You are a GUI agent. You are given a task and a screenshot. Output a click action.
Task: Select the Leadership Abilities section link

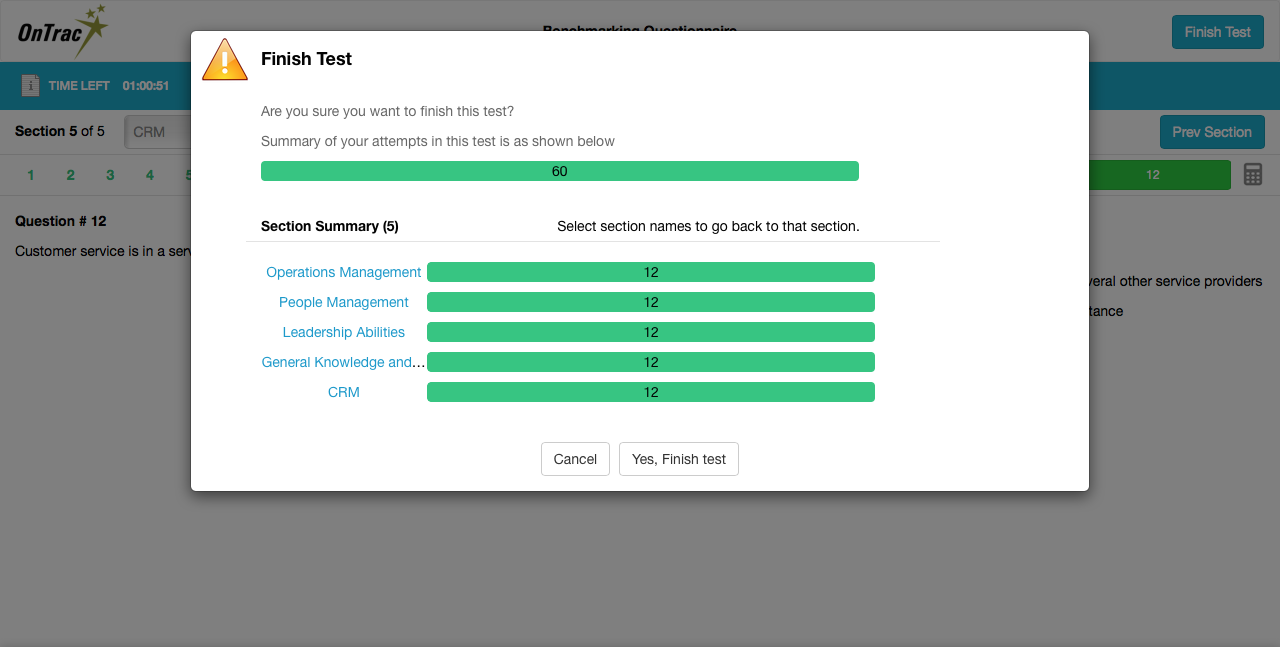[x=343, y=332]
